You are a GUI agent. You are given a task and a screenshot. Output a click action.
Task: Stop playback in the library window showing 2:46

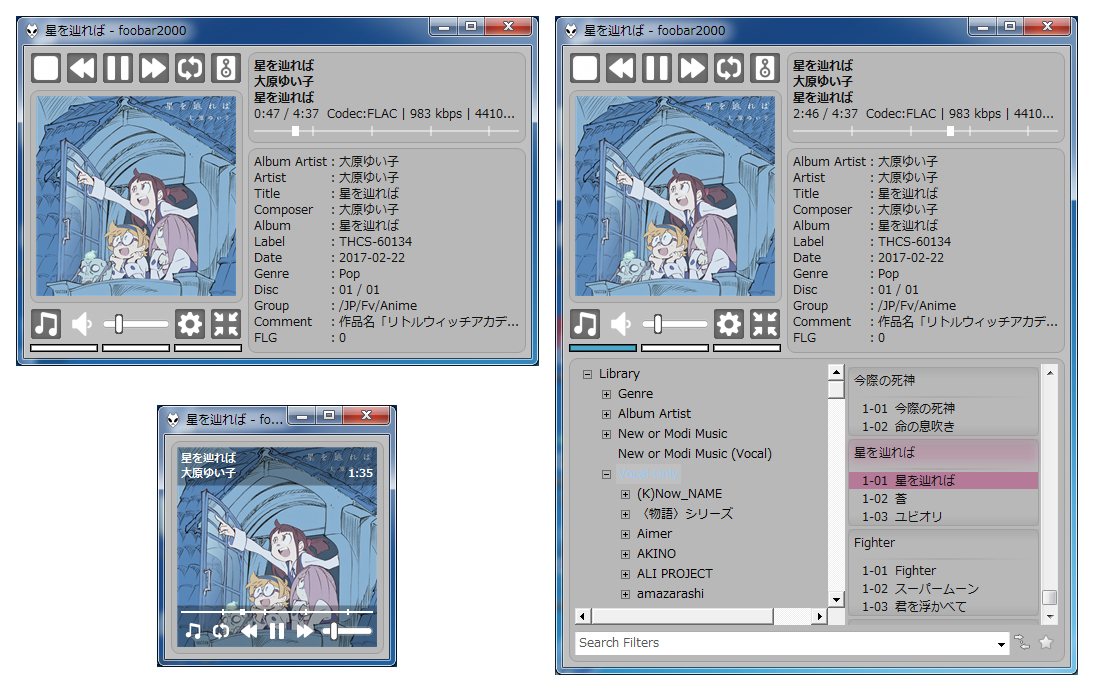tap(585, 68)
